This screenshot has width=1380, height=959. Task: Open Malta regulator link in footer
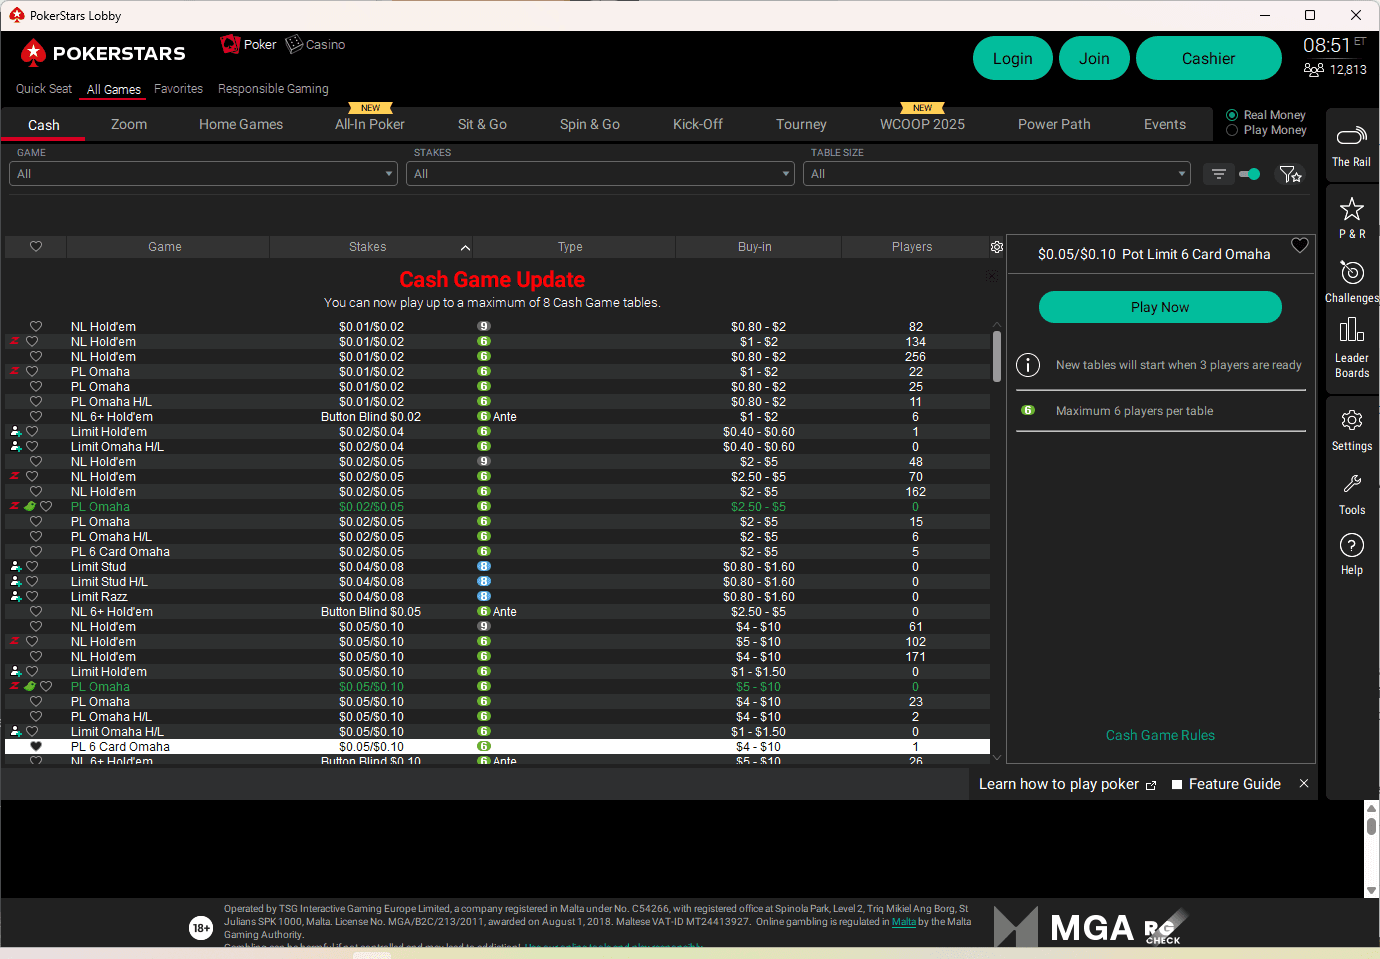click(903, 922)
